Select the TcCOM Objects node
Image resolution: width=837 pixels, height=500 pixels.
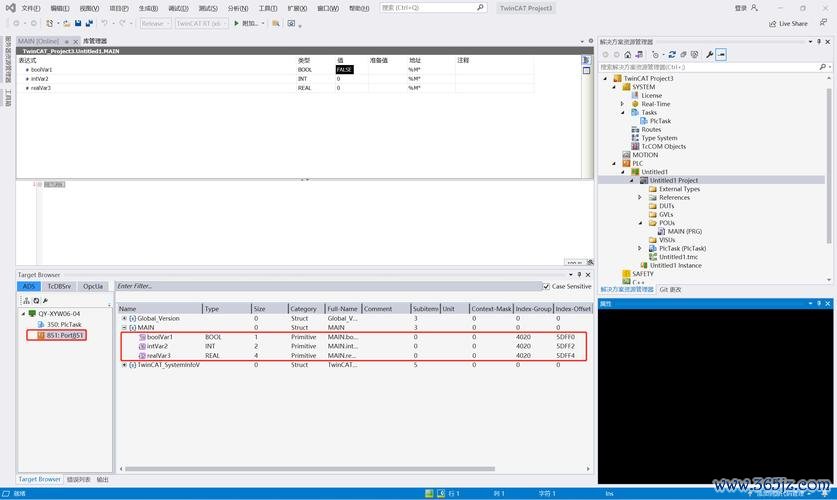(x=659, y=147)
